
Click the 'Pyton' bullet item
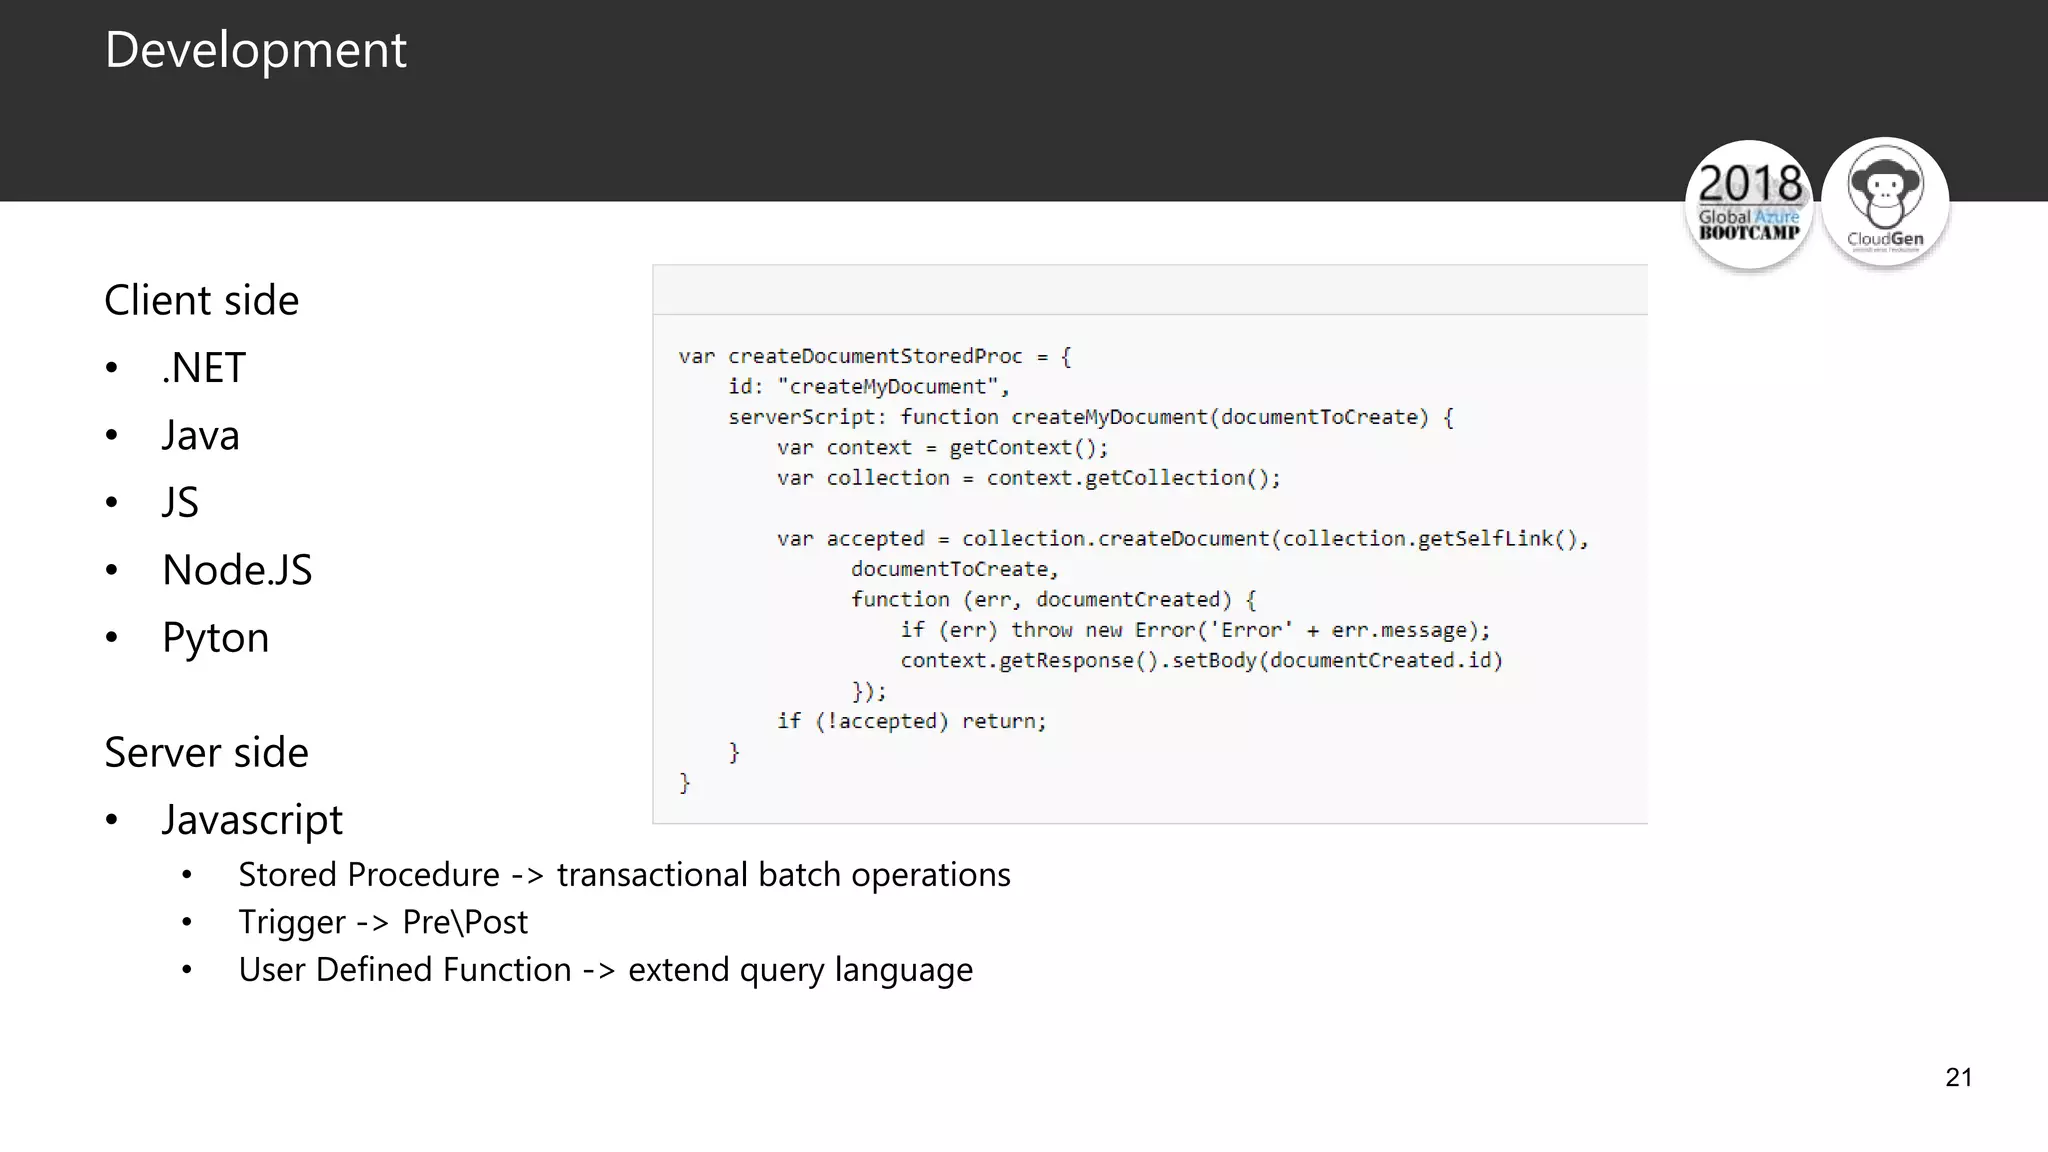point(216,638)
